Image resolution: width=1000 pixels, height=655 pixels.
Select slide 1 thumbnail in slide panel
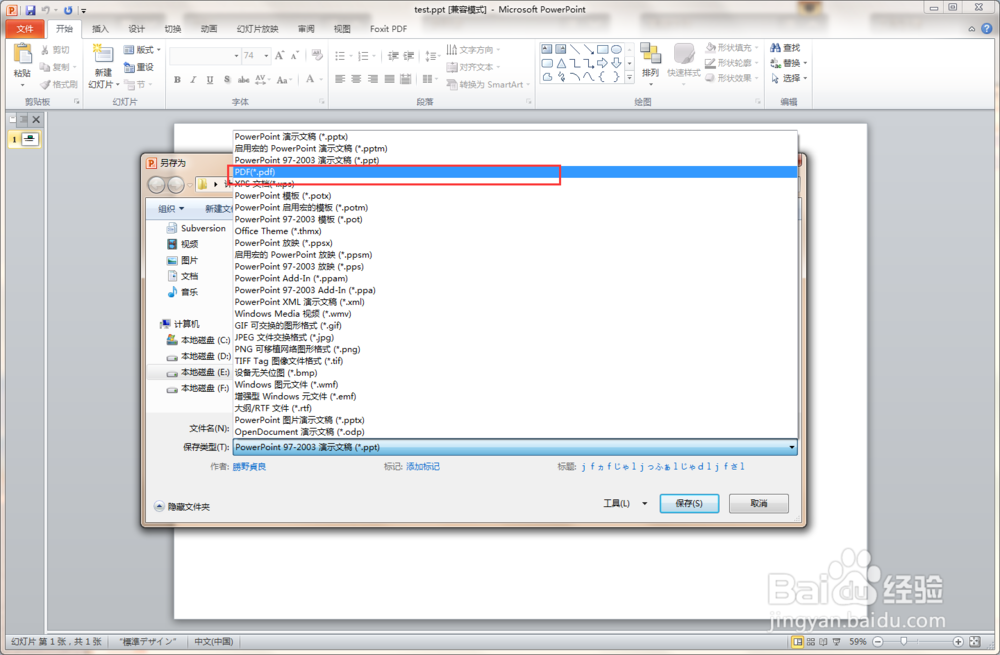(30, 139)
